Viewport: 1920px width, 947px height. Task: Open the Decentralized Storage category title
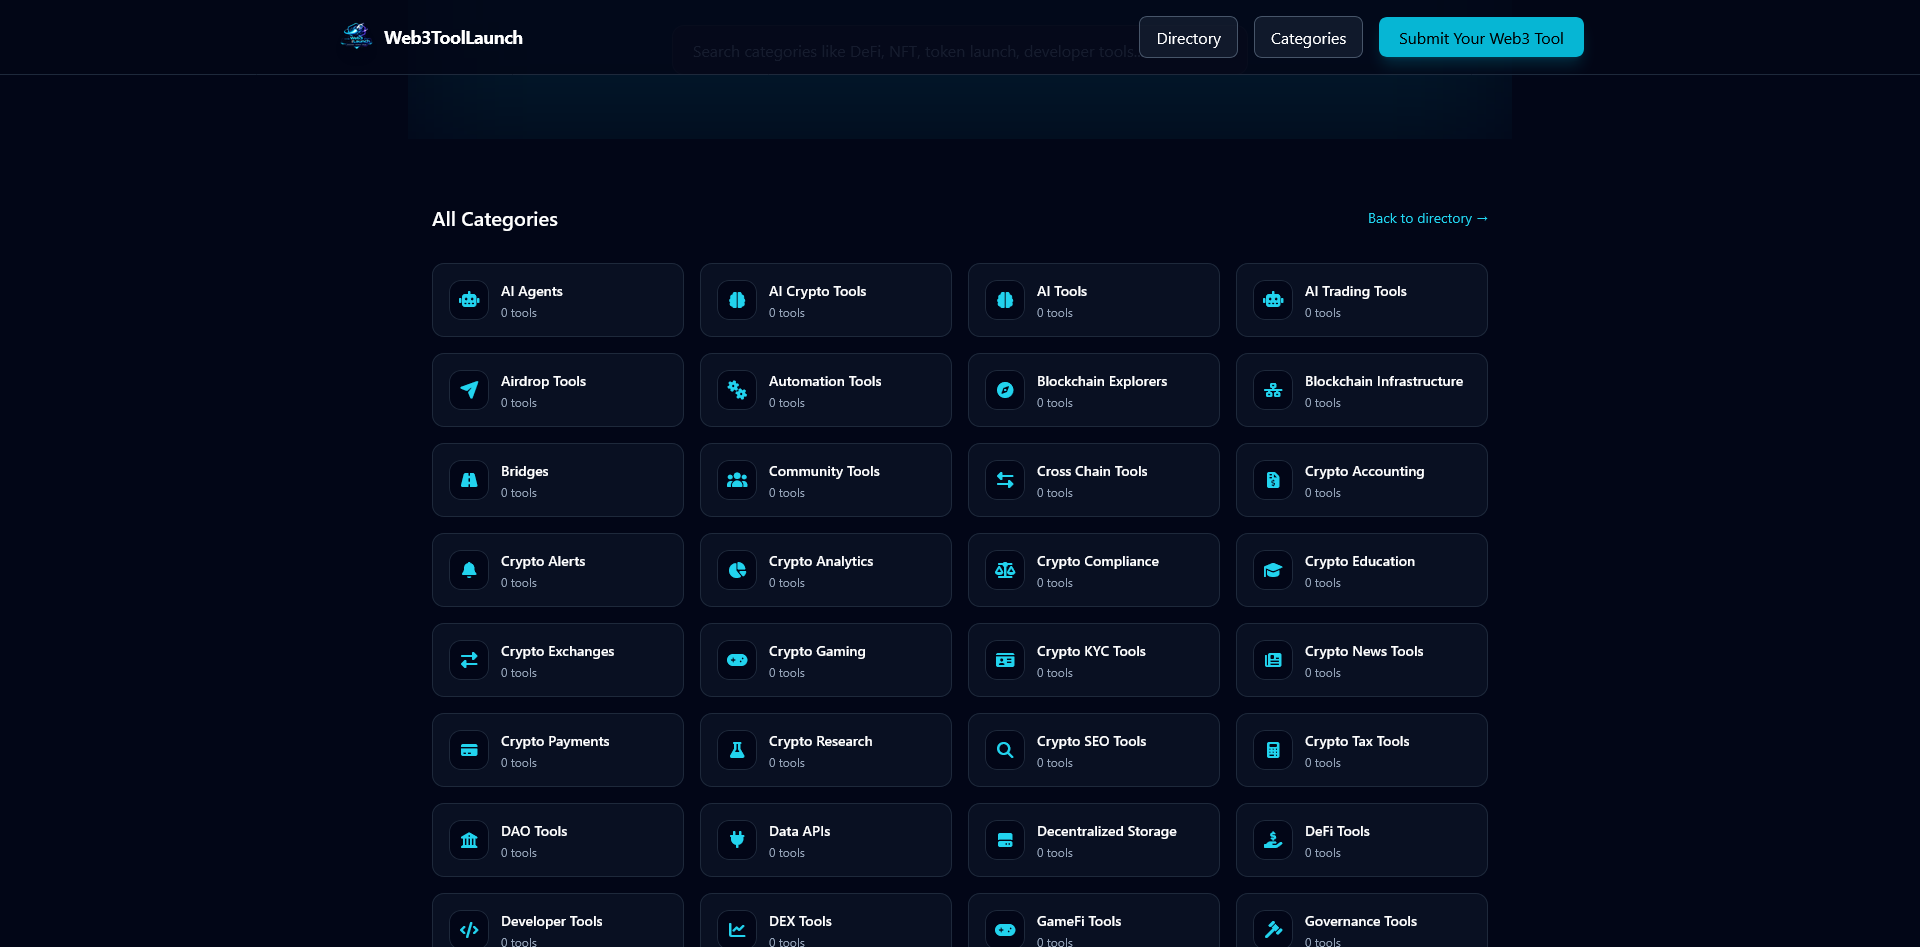coord(1107,831)
